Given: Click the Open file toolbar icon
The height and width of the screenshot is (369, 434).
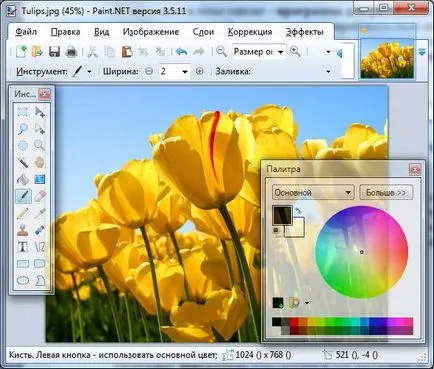Looking at the screenshot, I should click(x=37, y=52).
